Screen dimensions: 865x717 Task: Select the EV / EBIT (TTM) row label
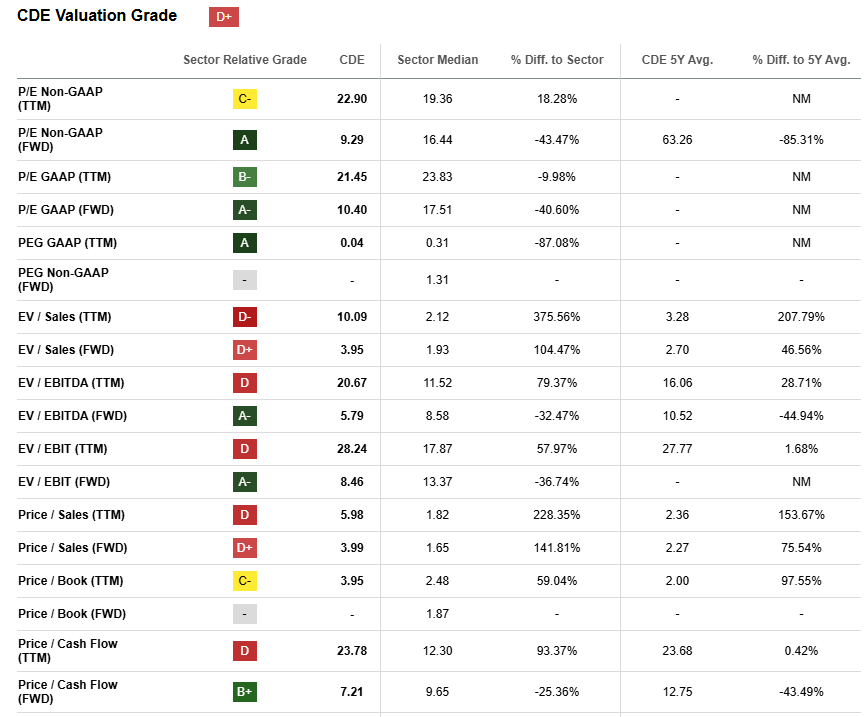63,449
